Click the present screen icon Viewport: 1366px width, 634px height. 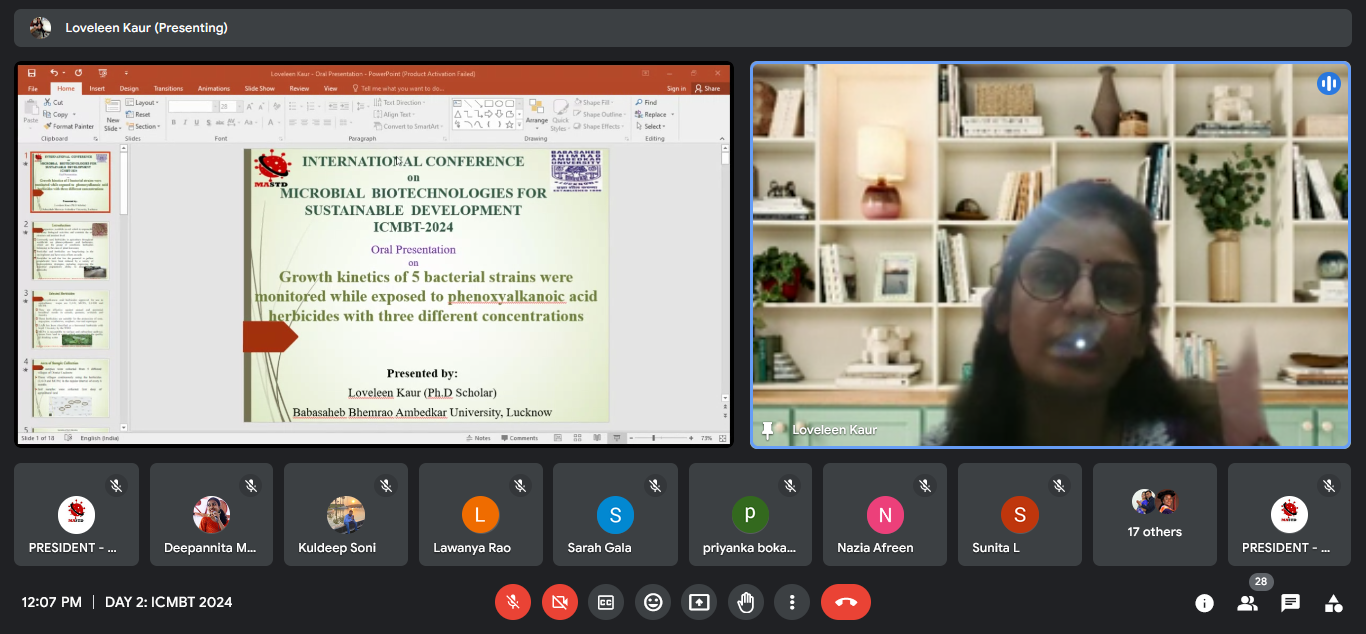[699, 602]
